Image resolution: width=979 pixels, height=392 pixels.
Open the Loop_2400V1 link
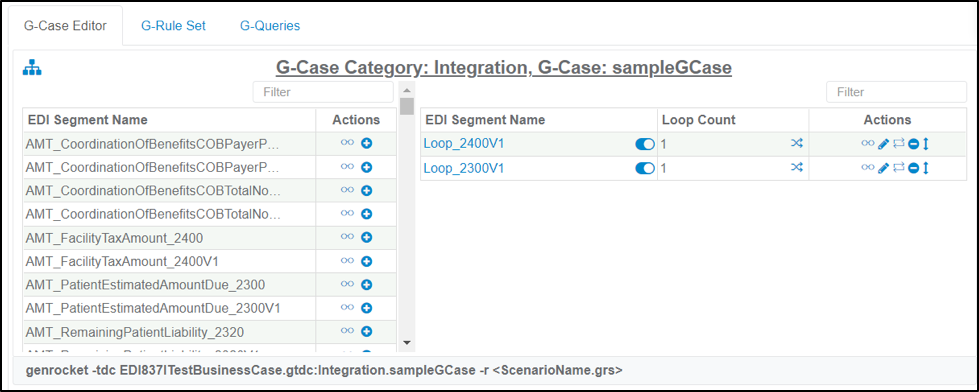coord(464,144)
